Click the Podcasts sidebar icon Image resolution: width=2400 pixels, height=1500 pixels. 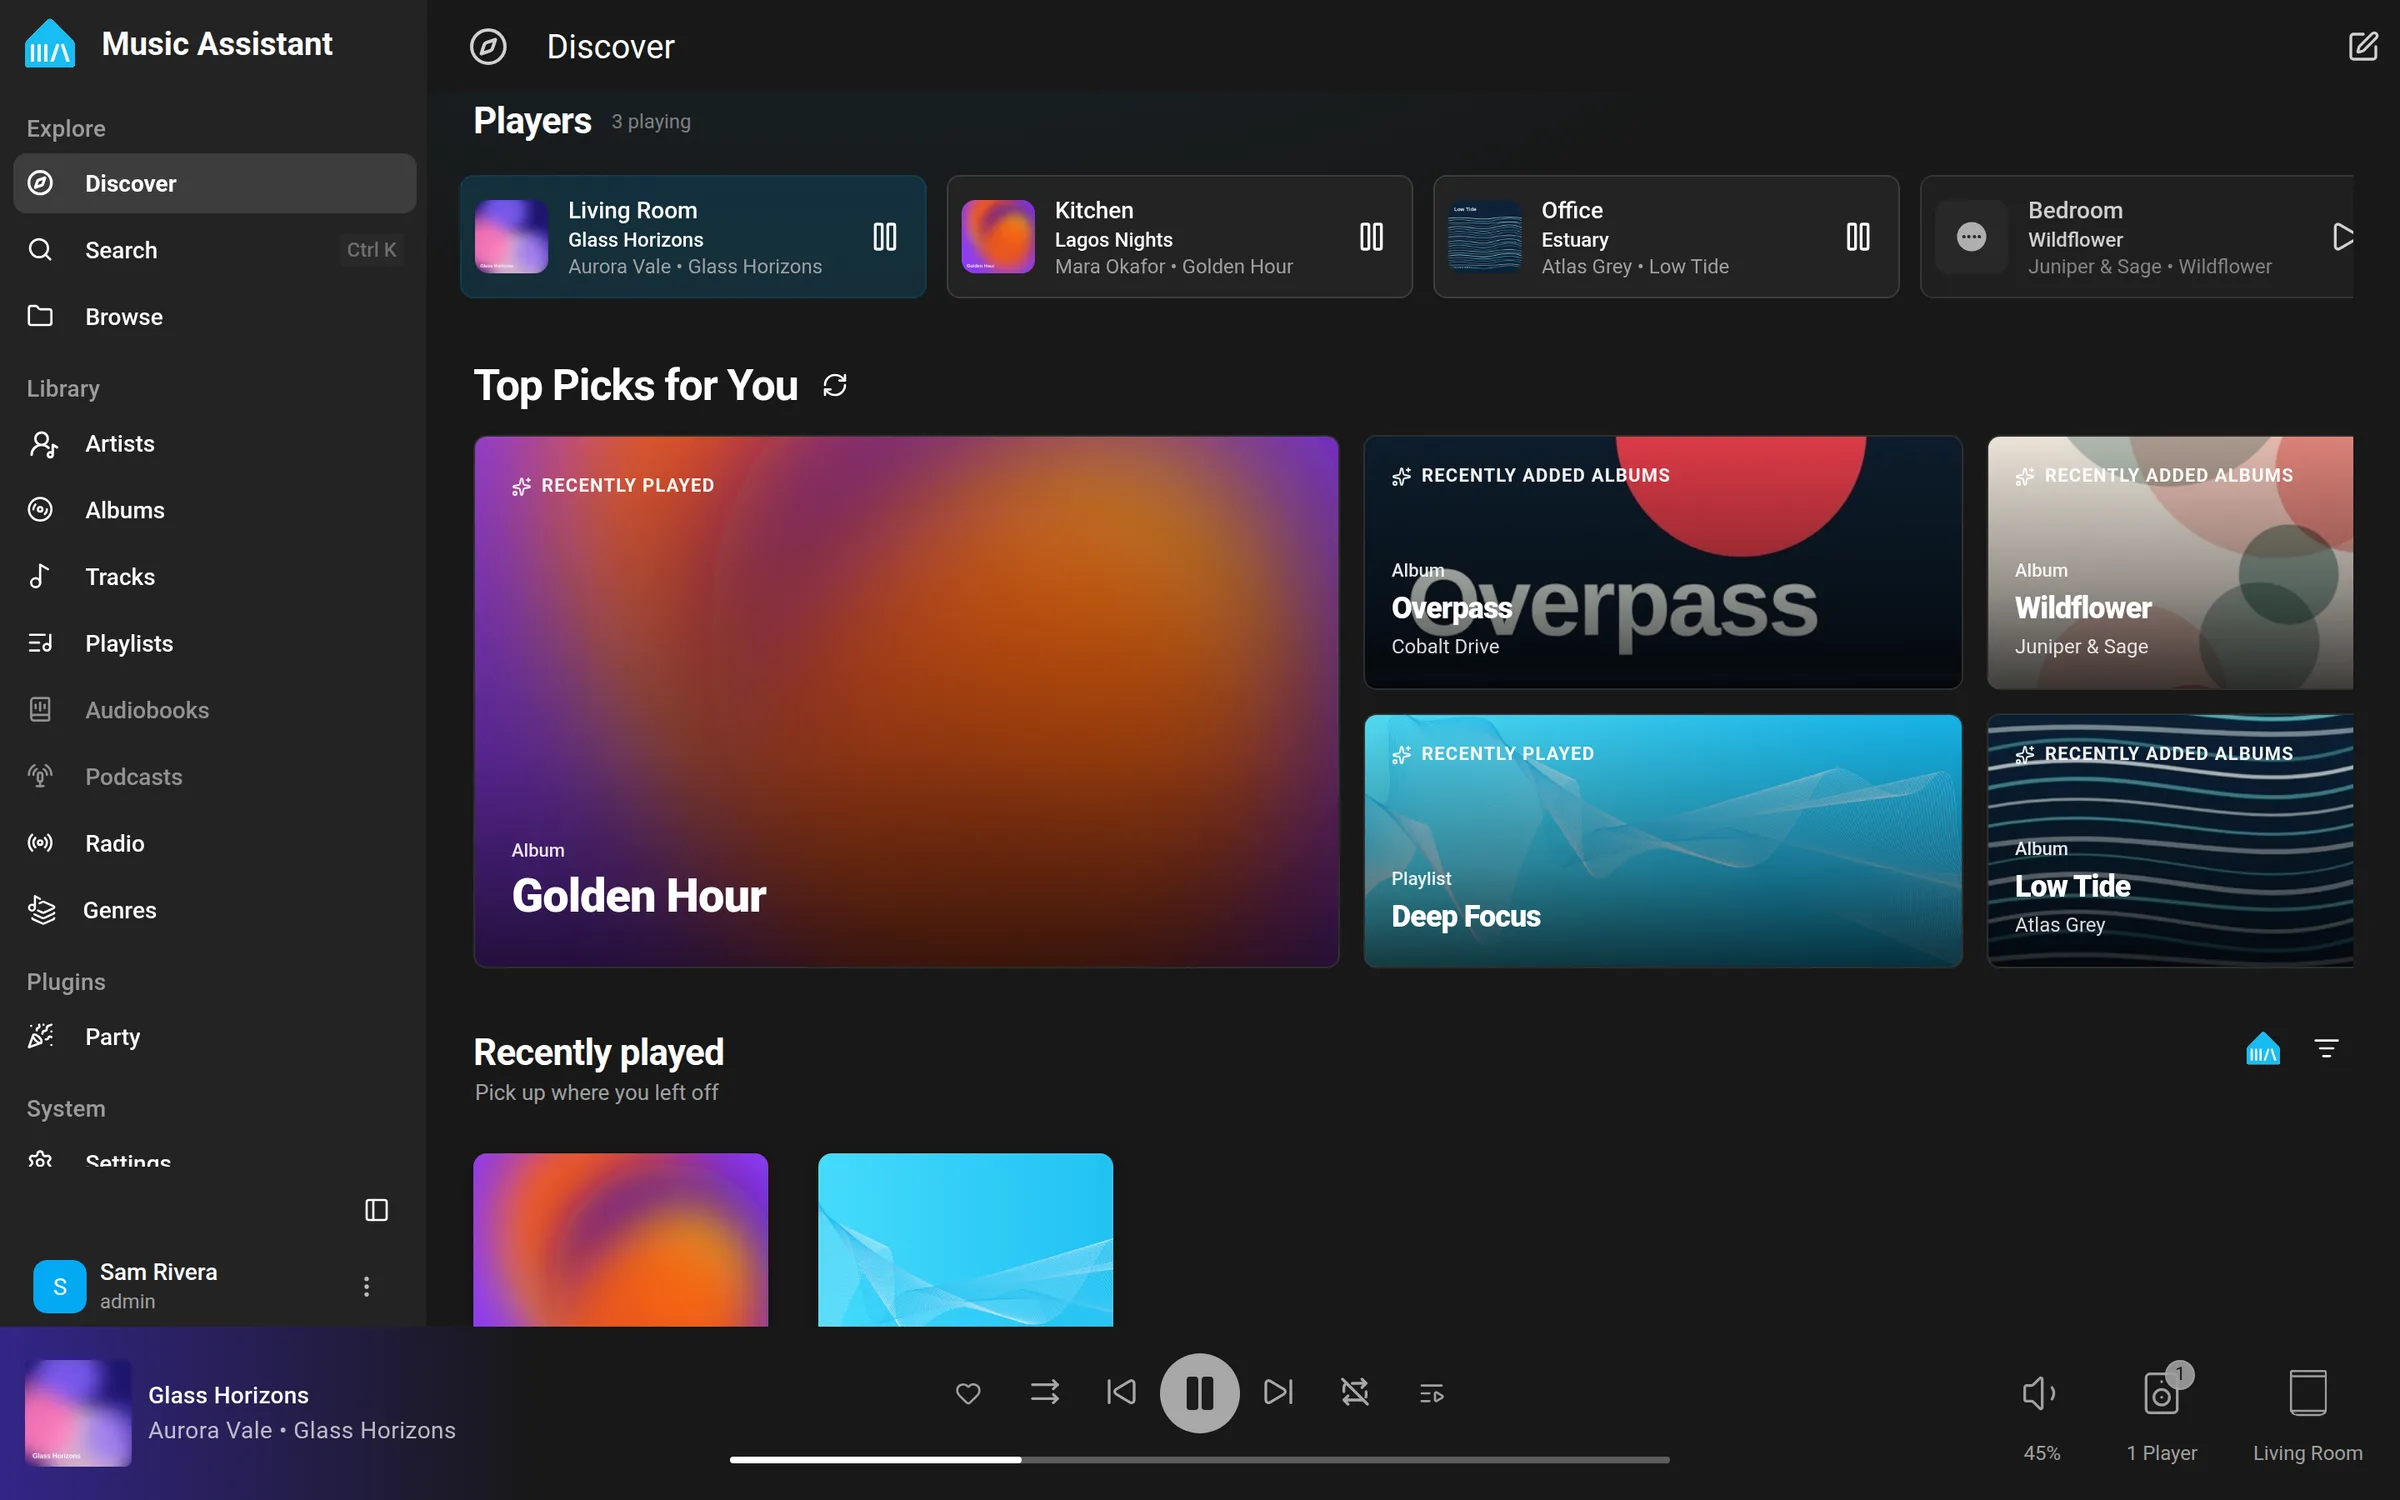coord(40,776)
